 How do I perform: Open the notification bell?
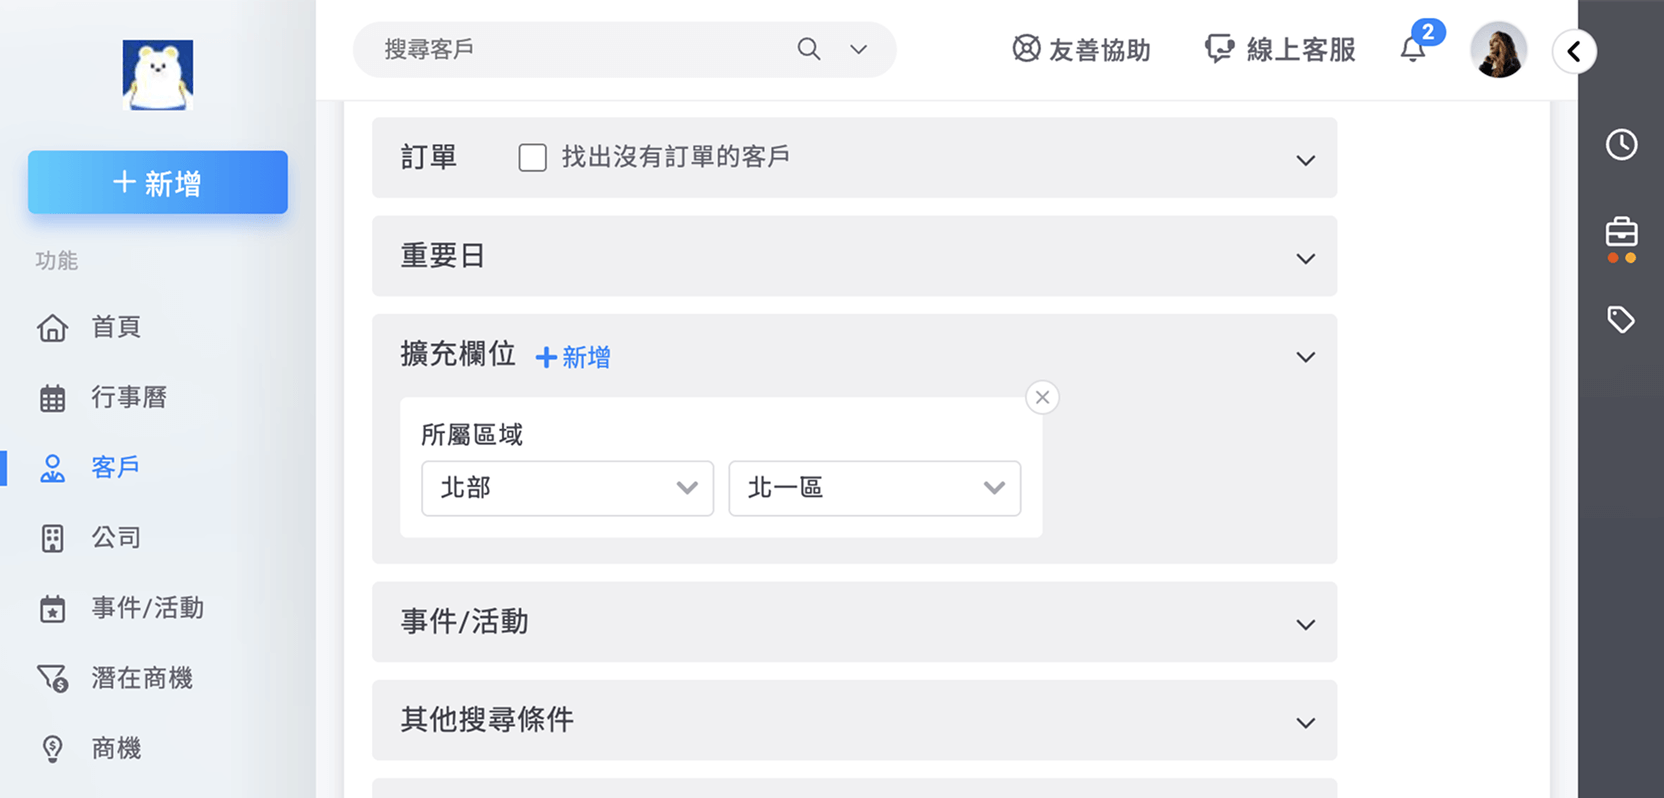1413,49
